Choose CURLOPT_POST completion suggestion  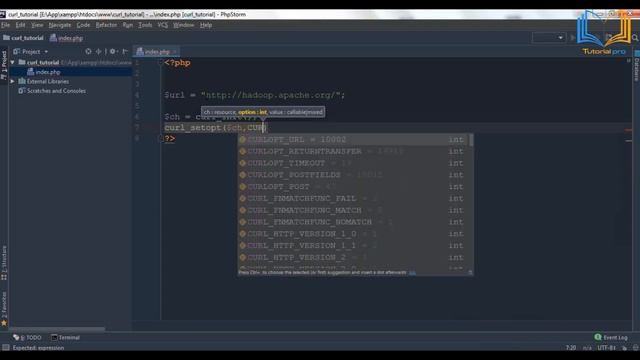click(x=353, y=187)
